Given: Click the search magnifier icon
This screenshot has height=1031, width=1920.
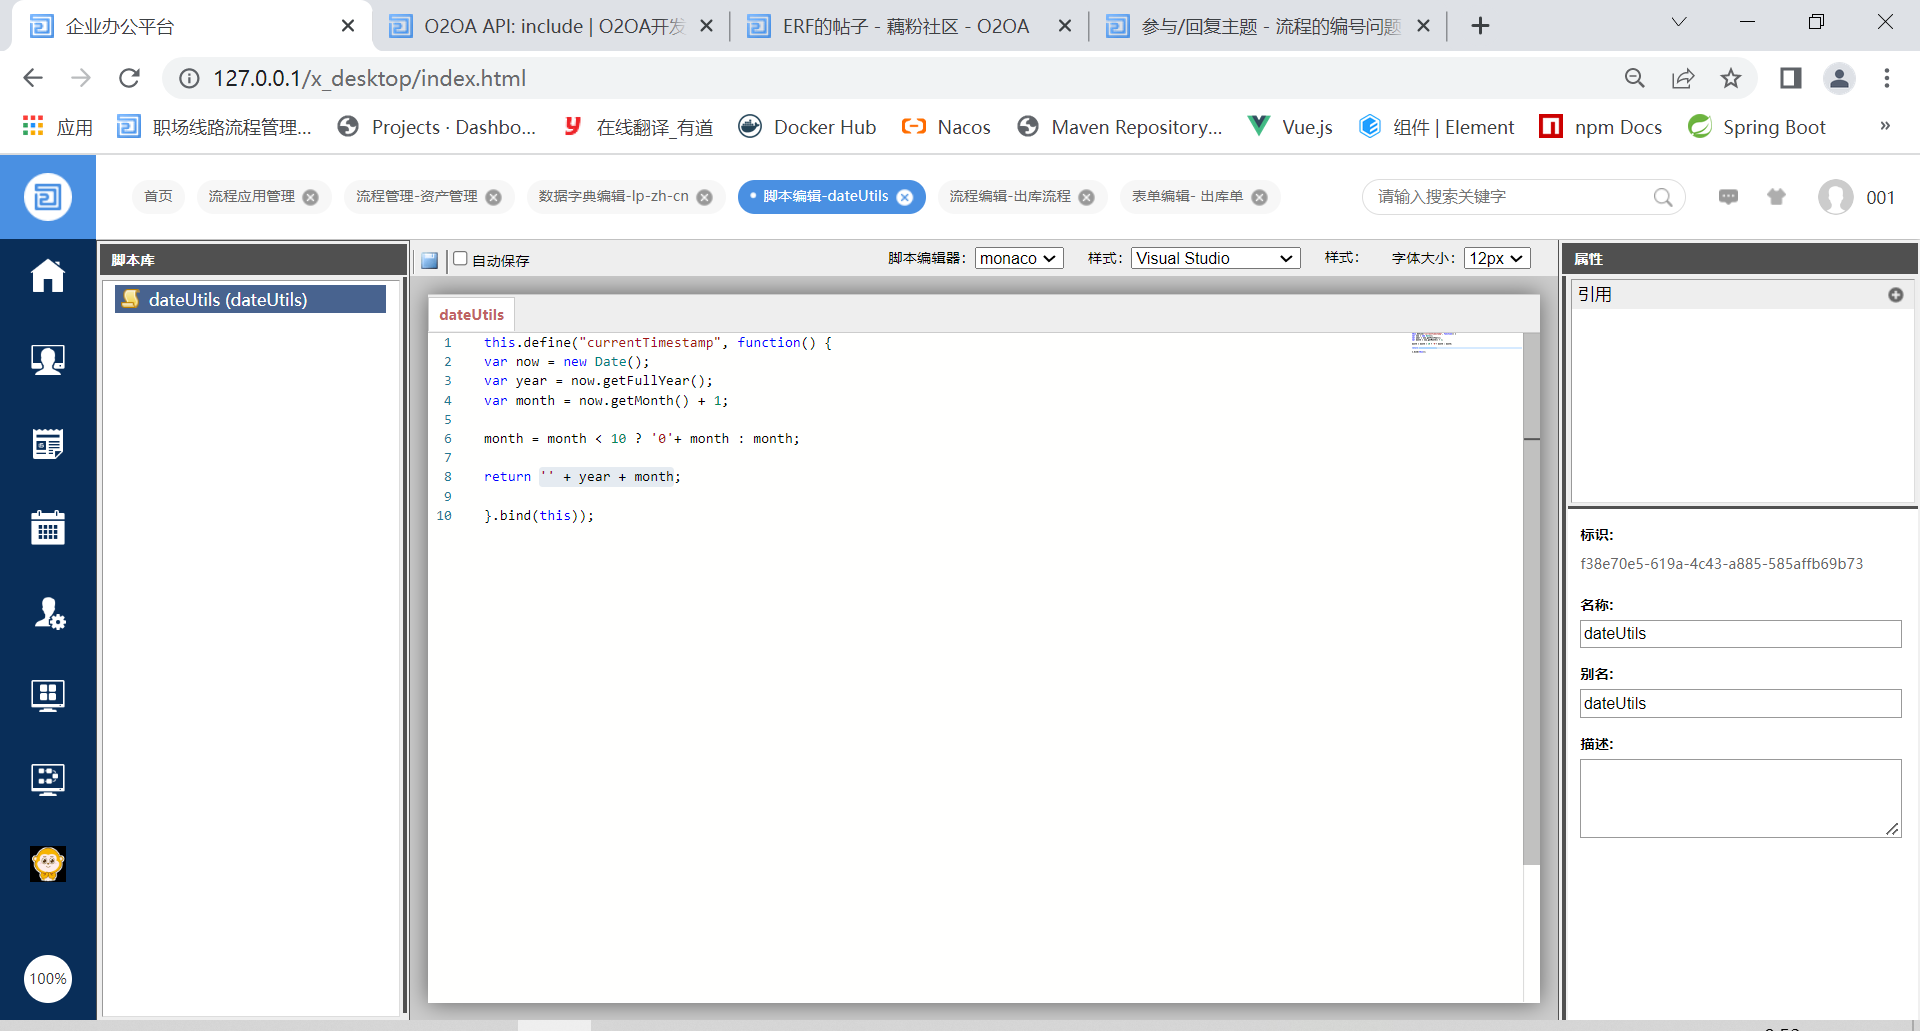Looking at the screenshot, I should [x=1662, y=197].
